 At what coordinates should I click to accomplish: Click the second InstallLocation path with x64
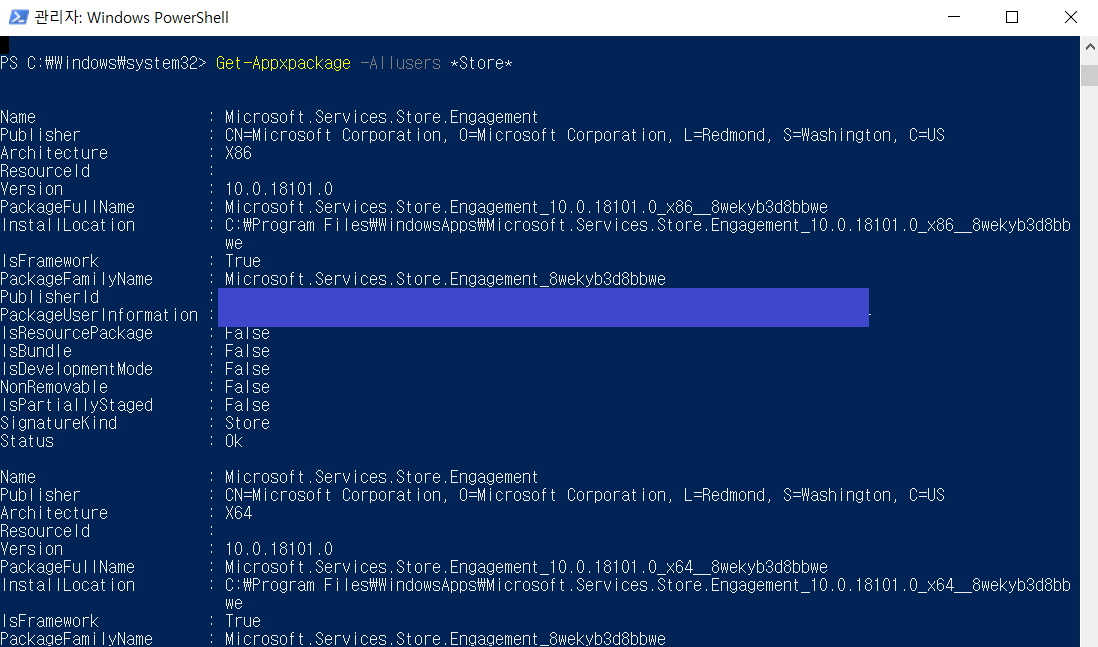click(648, 594)
